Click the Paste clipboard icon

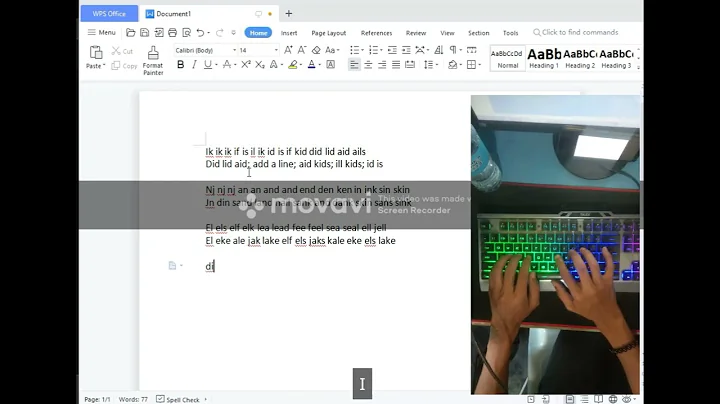(96, 53)
